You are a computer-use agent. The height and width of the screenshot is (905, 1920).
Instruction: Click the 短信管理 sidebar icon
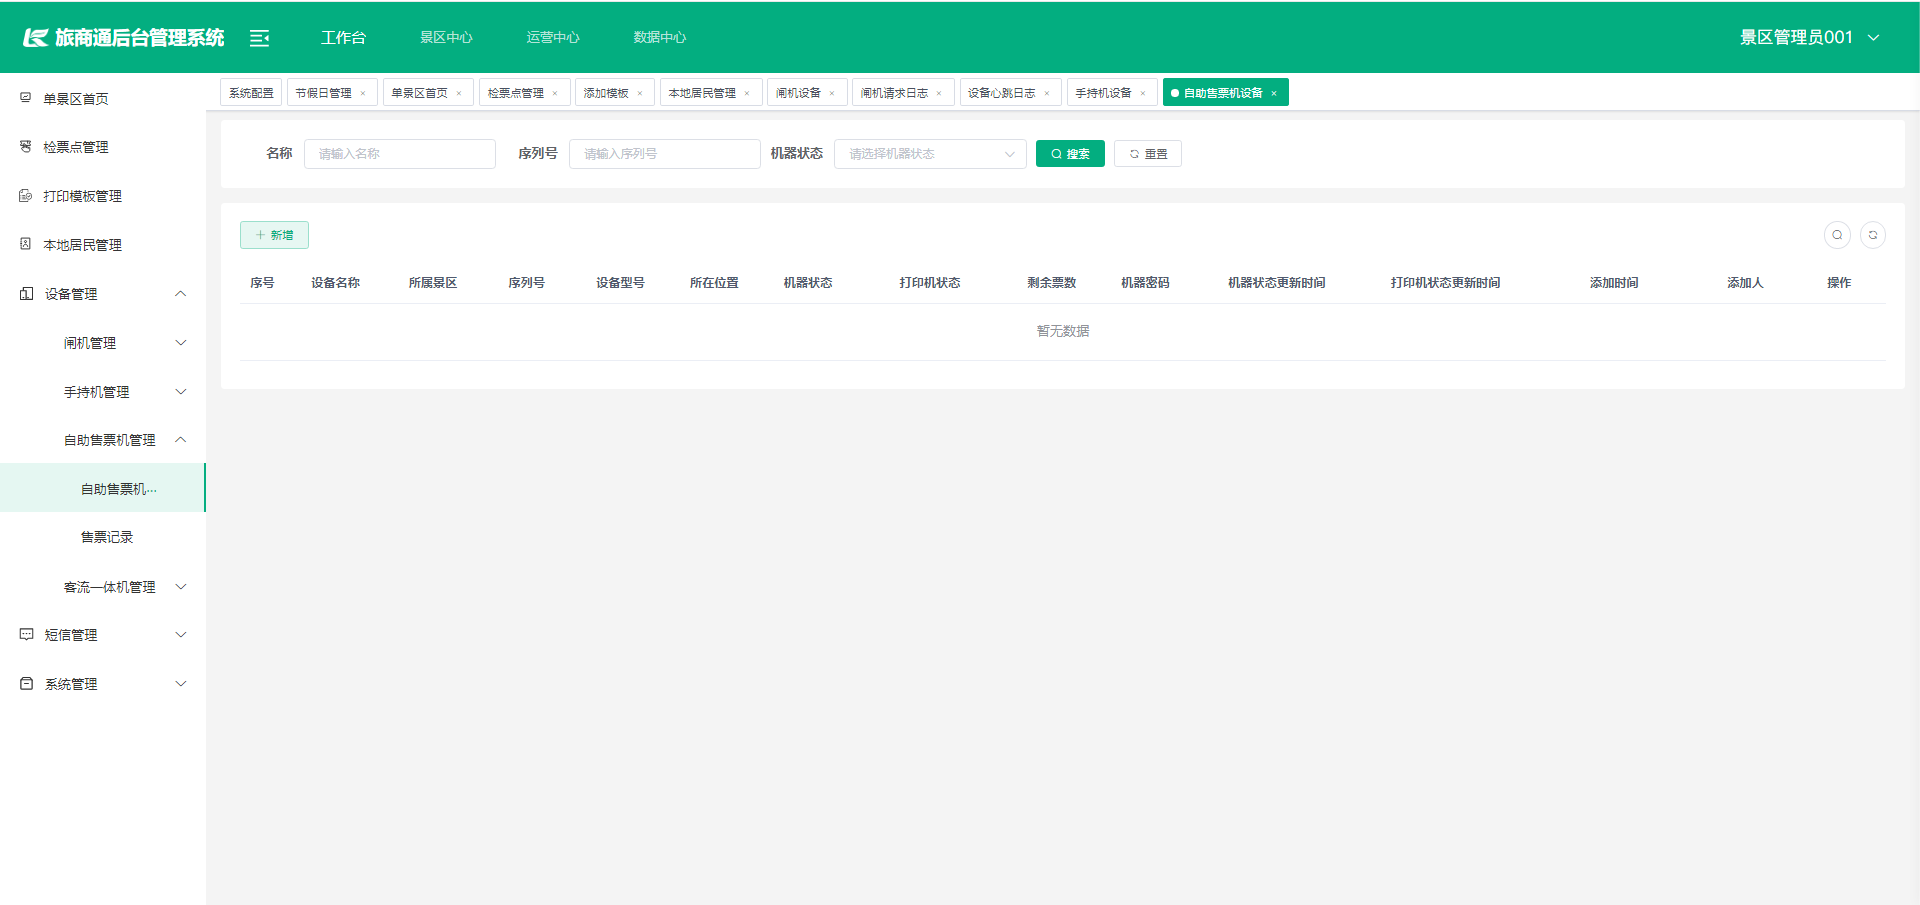(x=27, y=635)
